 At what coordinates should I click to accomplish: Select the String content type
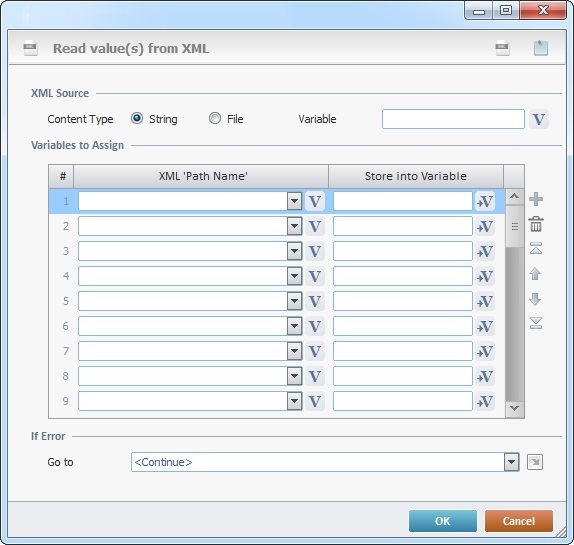tap(137, 119)
